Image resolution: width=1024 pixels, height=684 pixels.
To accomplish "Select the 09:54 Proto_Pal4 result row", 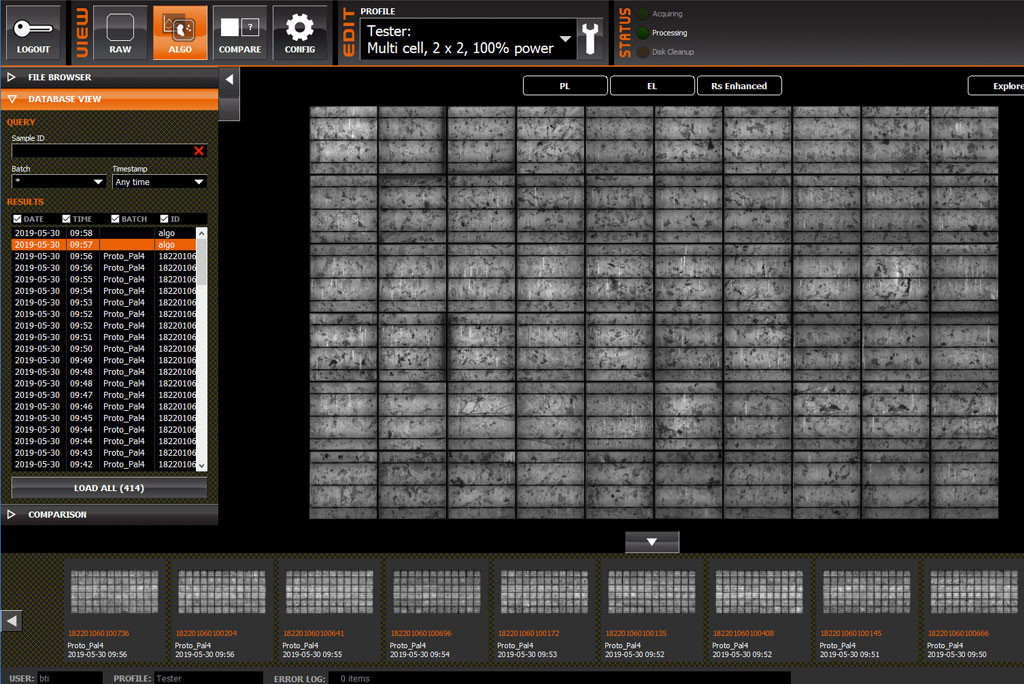I will pos(104,291).
